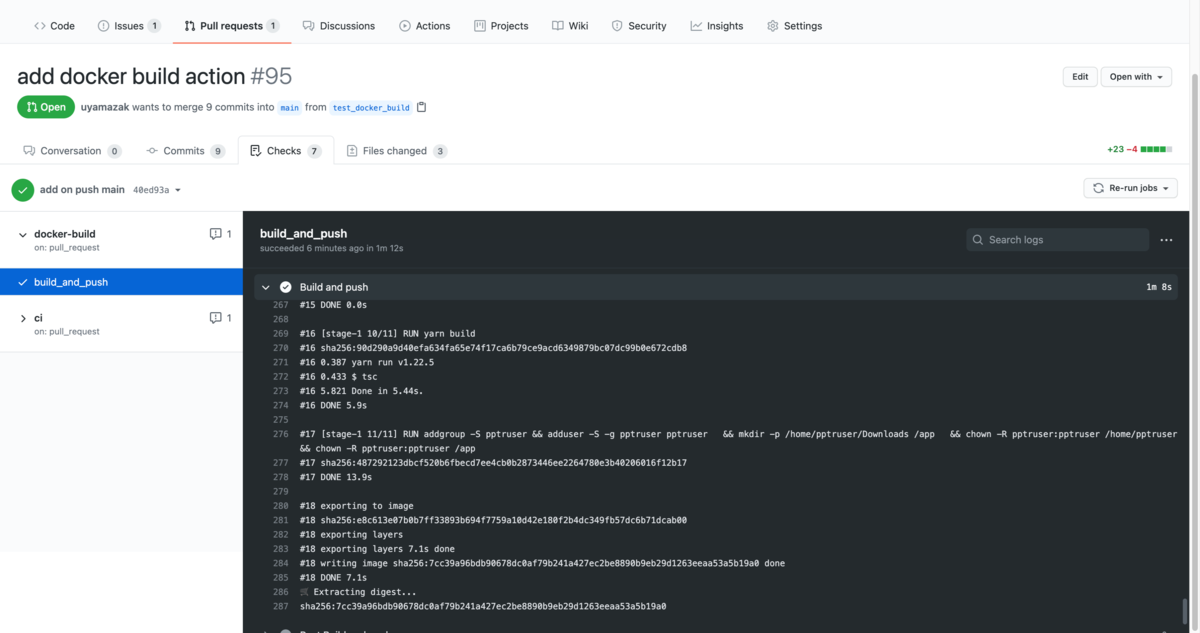Open the Insights graph page
The image size is (1200, 633).
[716, 25]
